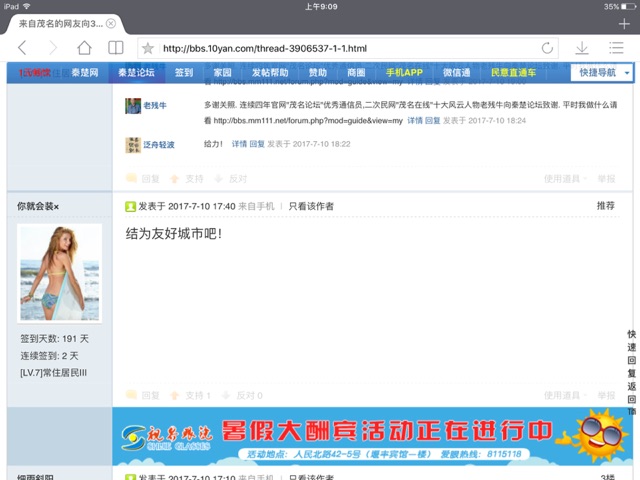
Task: Expand the 快捷导航 dropdown
Action: pyautogui.click(x=602, y=73)
